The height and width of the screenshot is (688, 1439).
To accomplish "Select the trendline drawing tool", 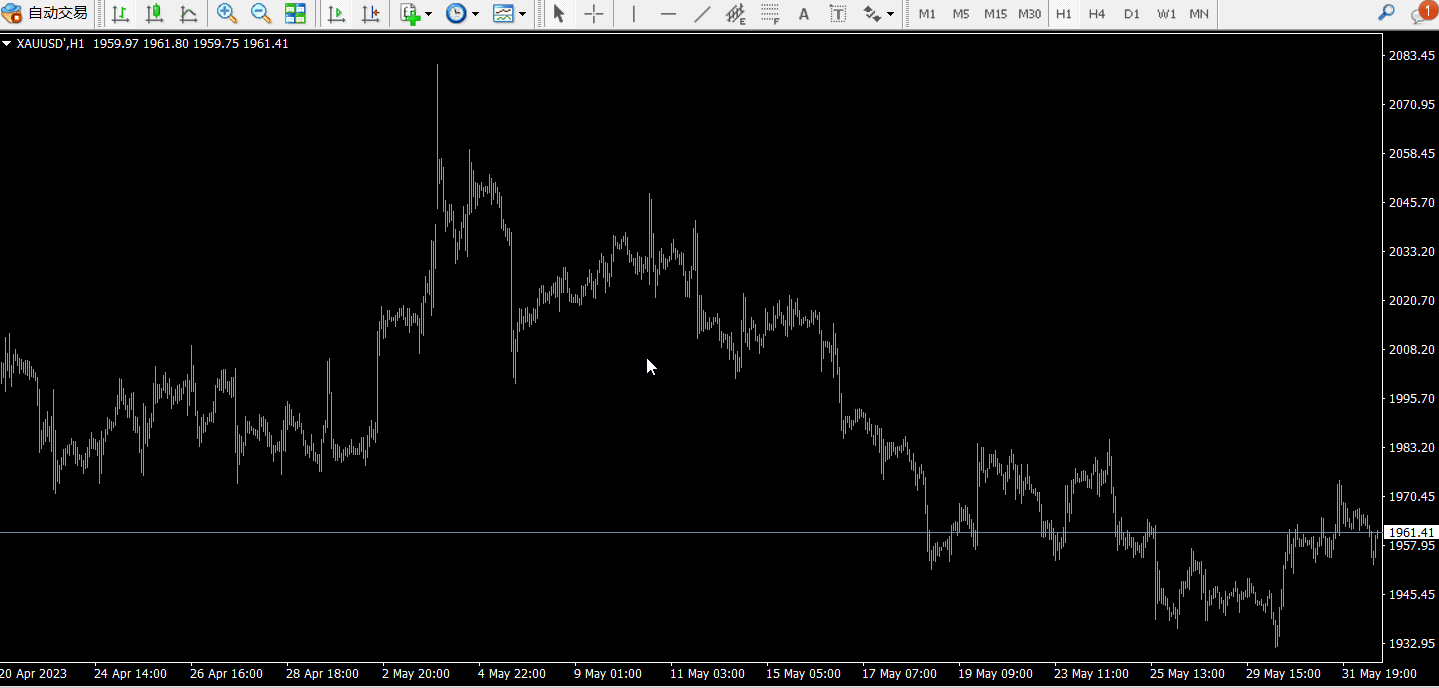I will coord(702,14).
